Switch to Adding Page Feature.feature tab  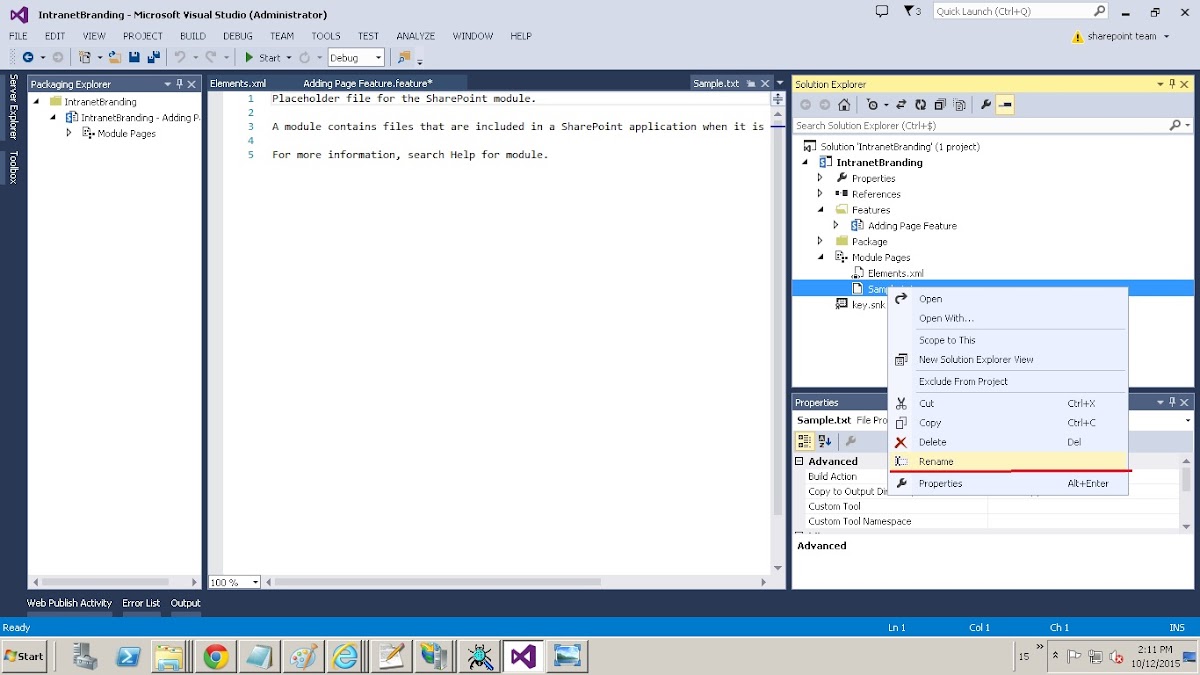click(x=368, y=83)
